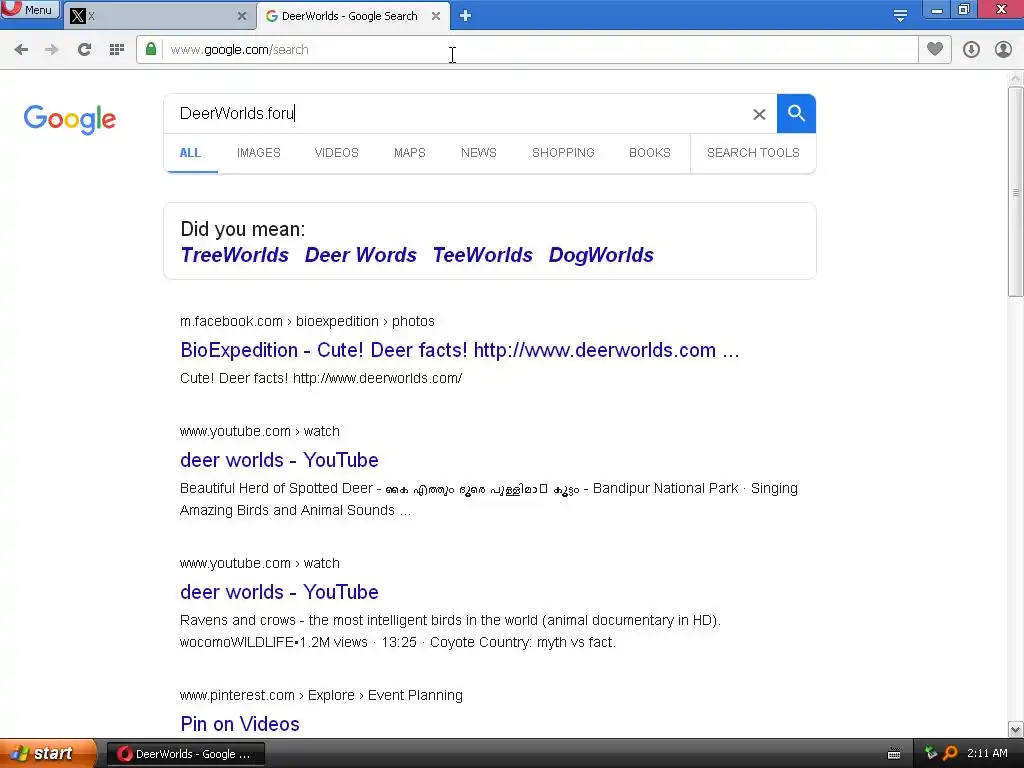
Task: Click the vertical scrollbar thumb
Action: tap(1015, 192)
